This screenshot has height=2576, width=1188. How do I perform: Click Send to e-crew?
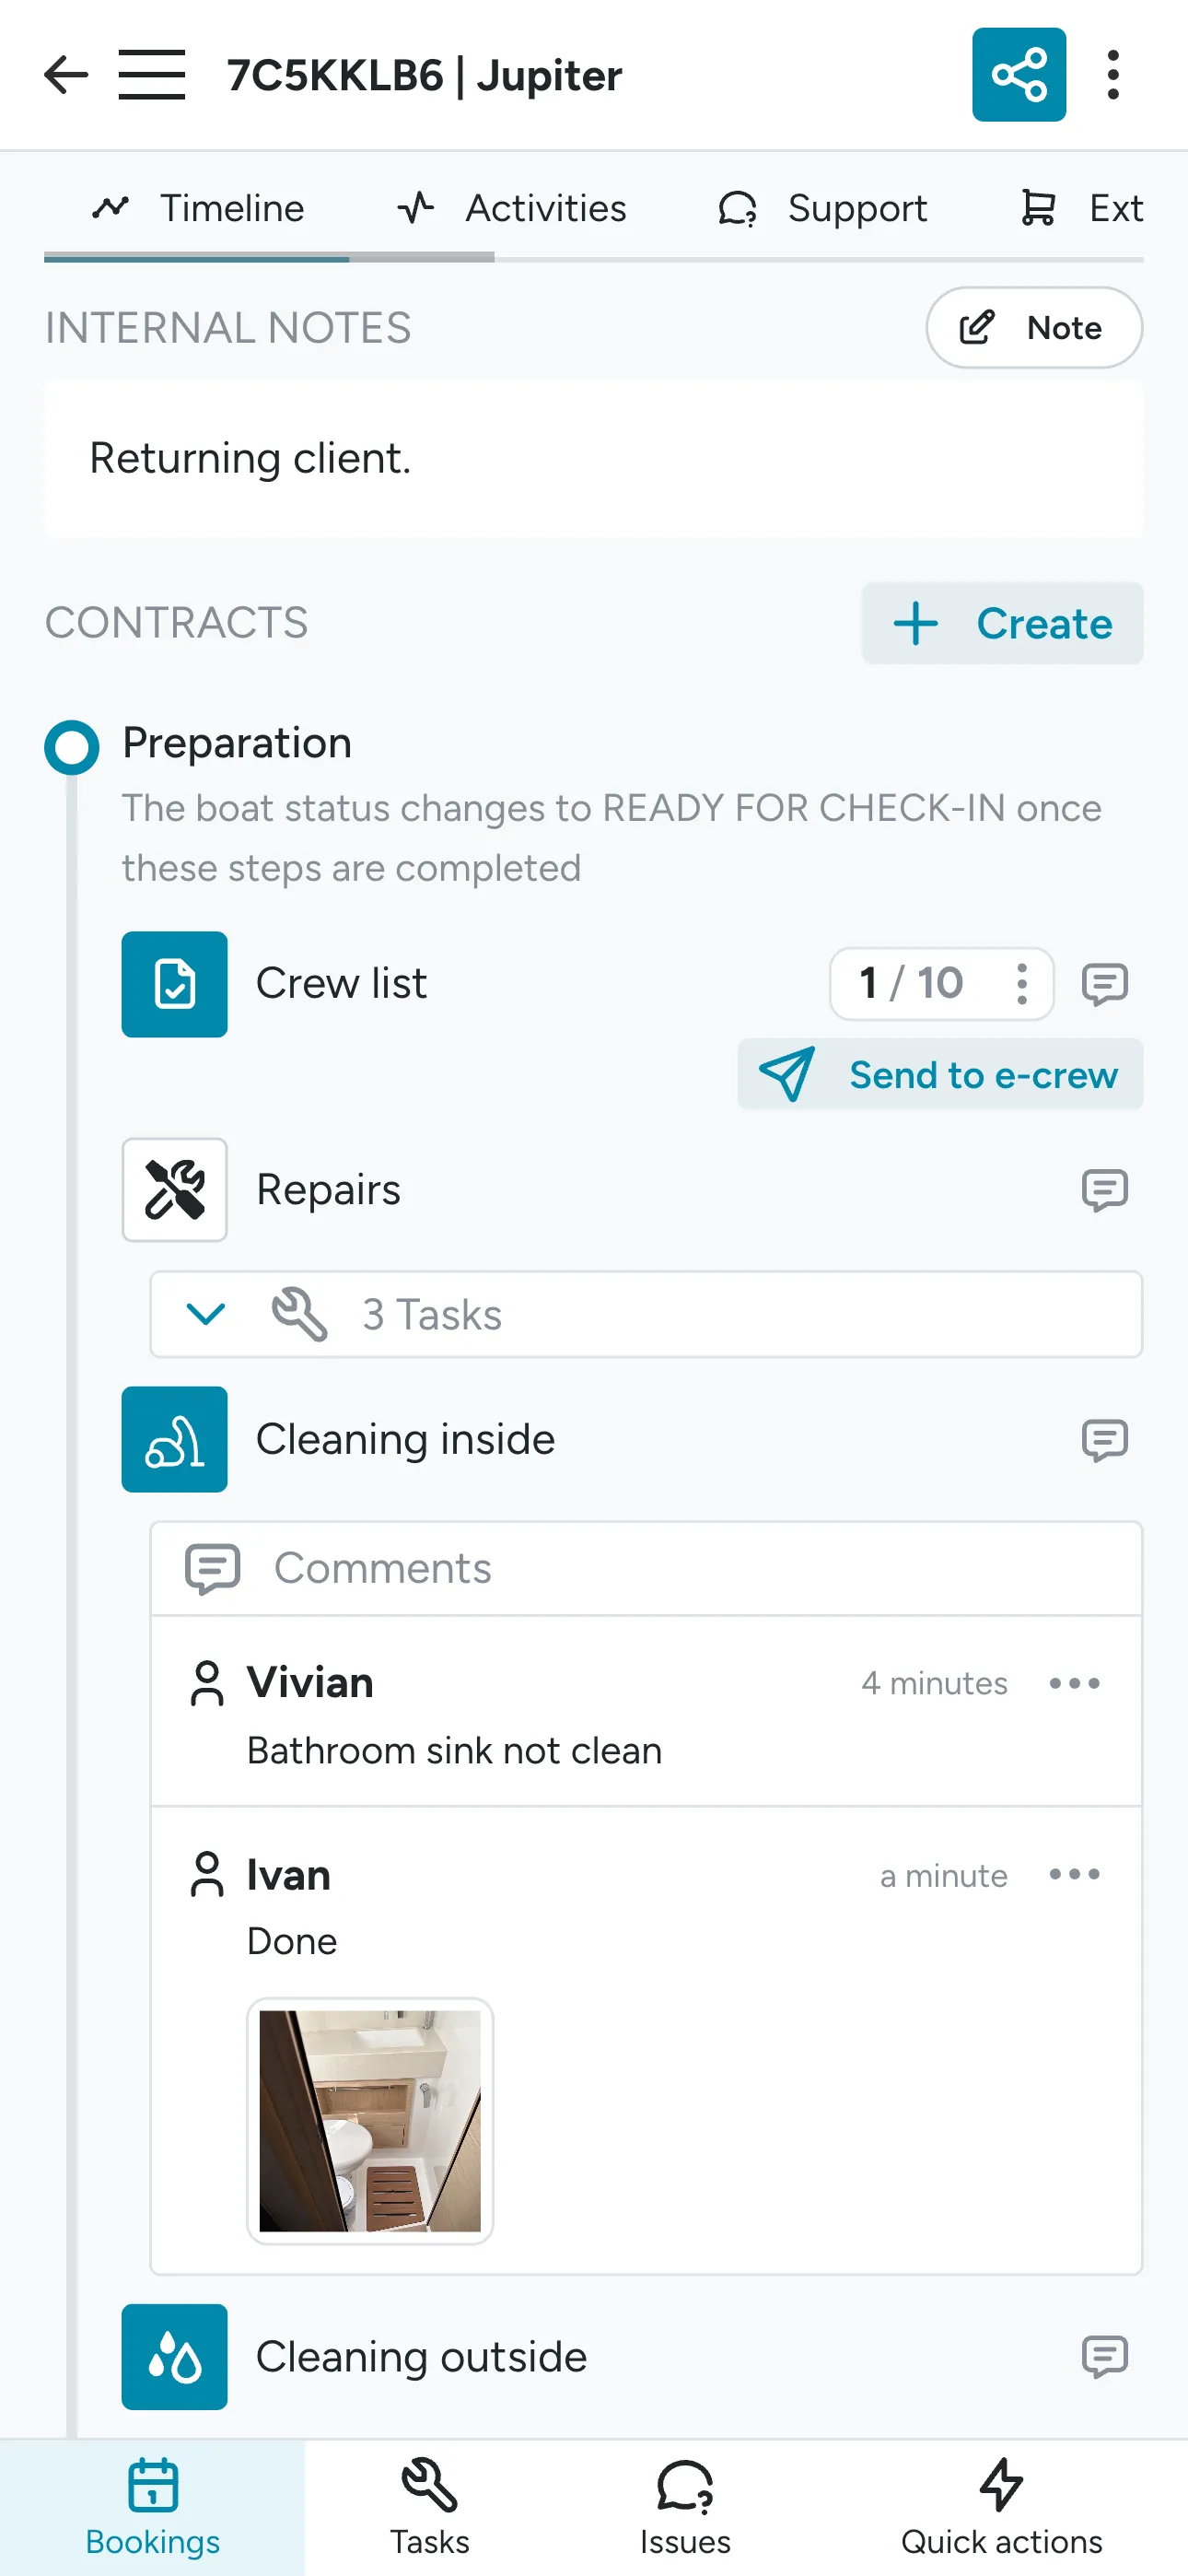click(940, 1074)
